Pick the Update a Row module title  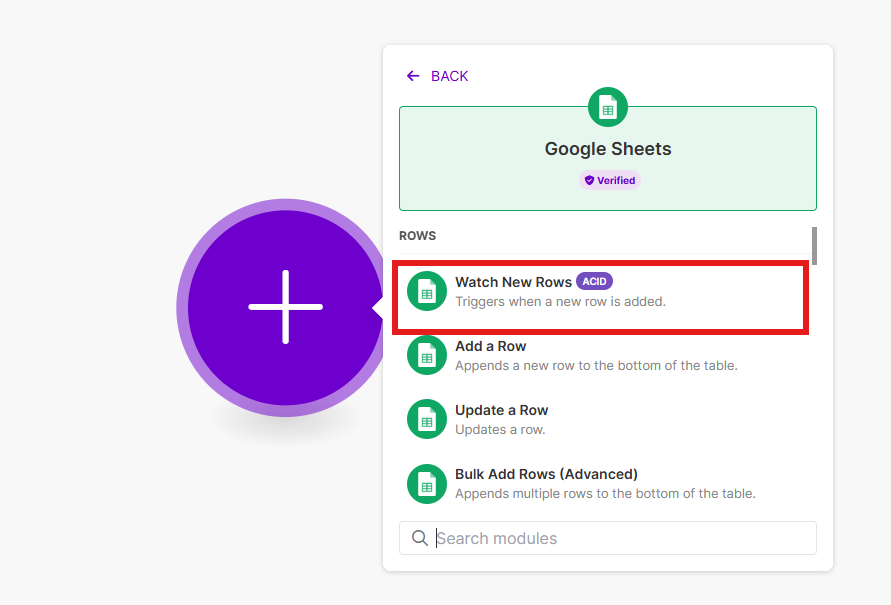click(501, 410)
